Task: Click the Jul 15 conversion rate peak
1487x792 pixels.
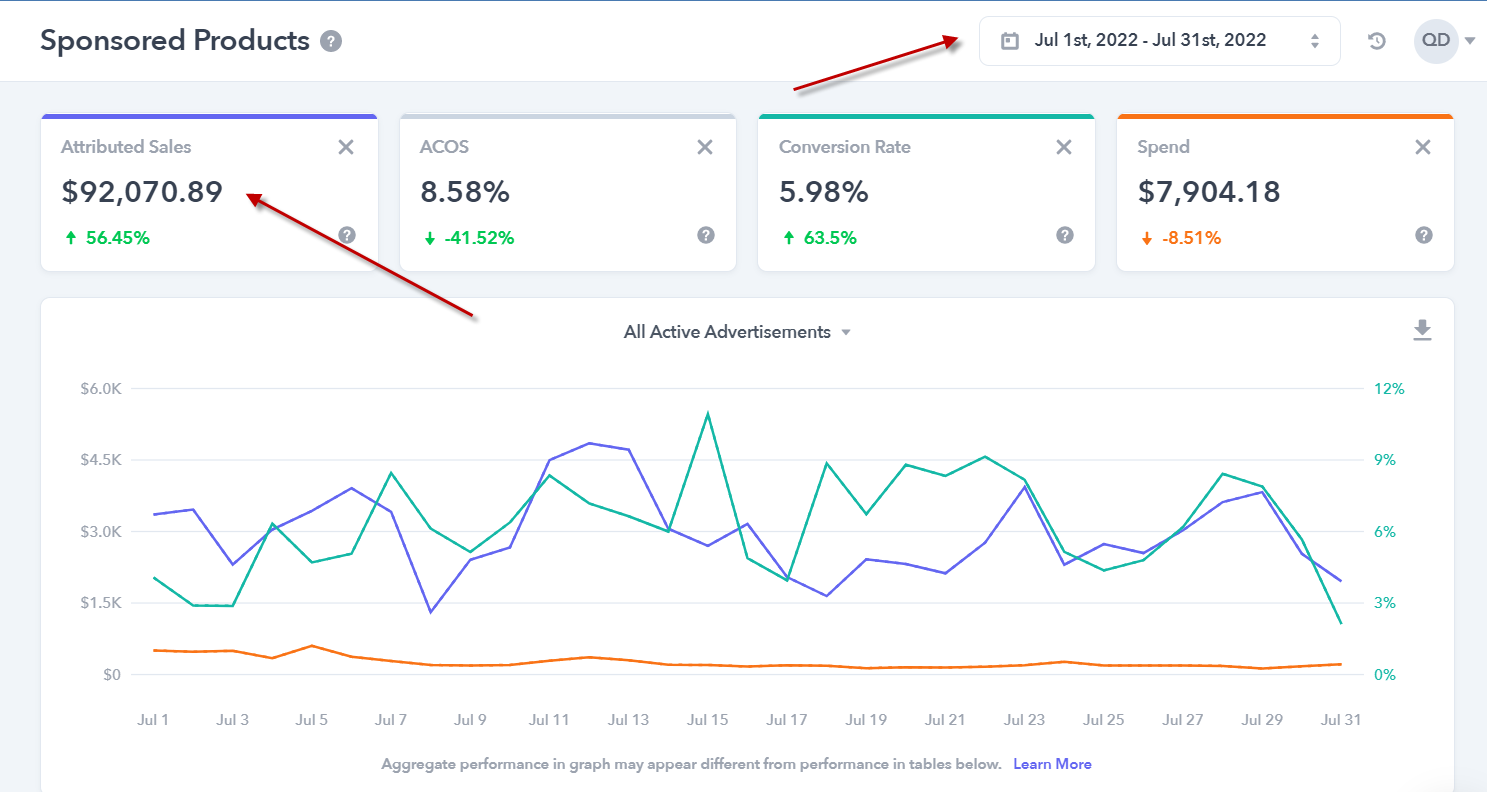Action: click(x=708, y=413)
